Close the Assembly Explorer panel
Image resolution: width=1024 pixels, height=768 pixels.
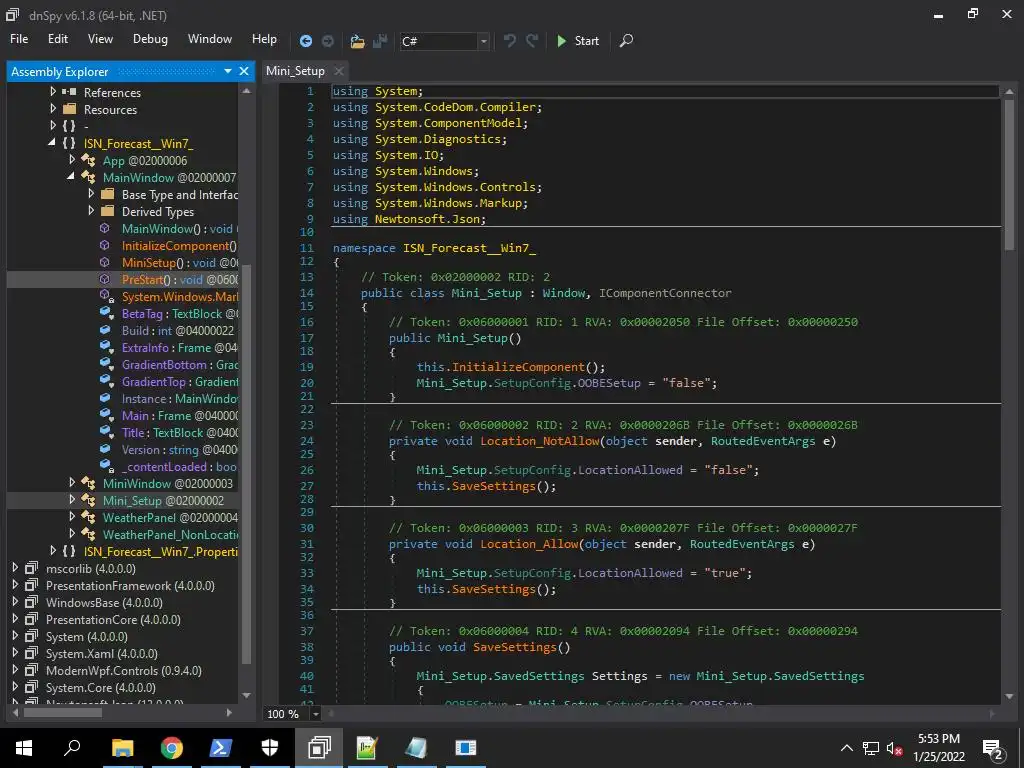coord(245,71)
